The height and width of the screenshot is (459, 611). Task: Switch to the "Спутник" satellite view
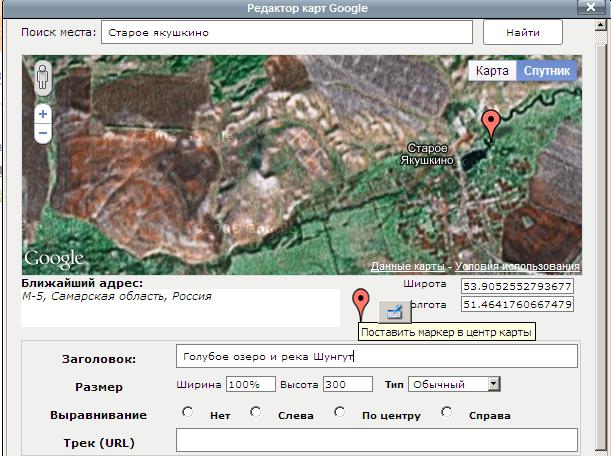point(547,71)
